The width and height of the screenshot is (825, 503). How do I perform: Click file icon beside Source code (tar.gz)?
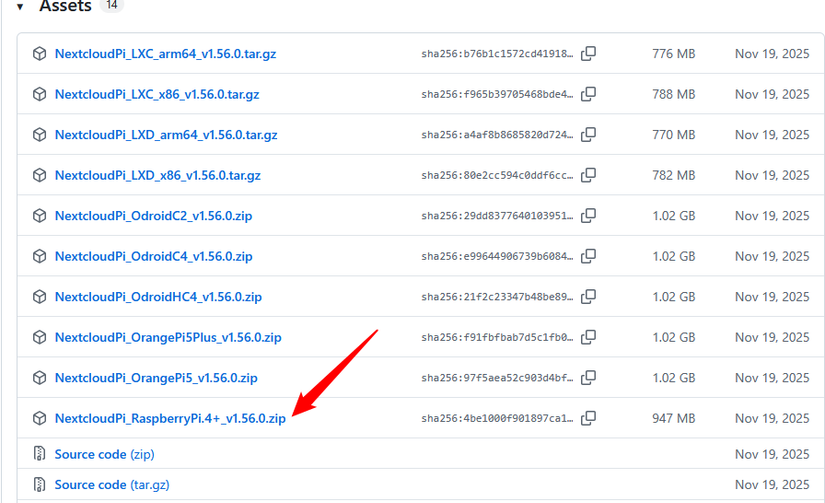click(39, 484)
